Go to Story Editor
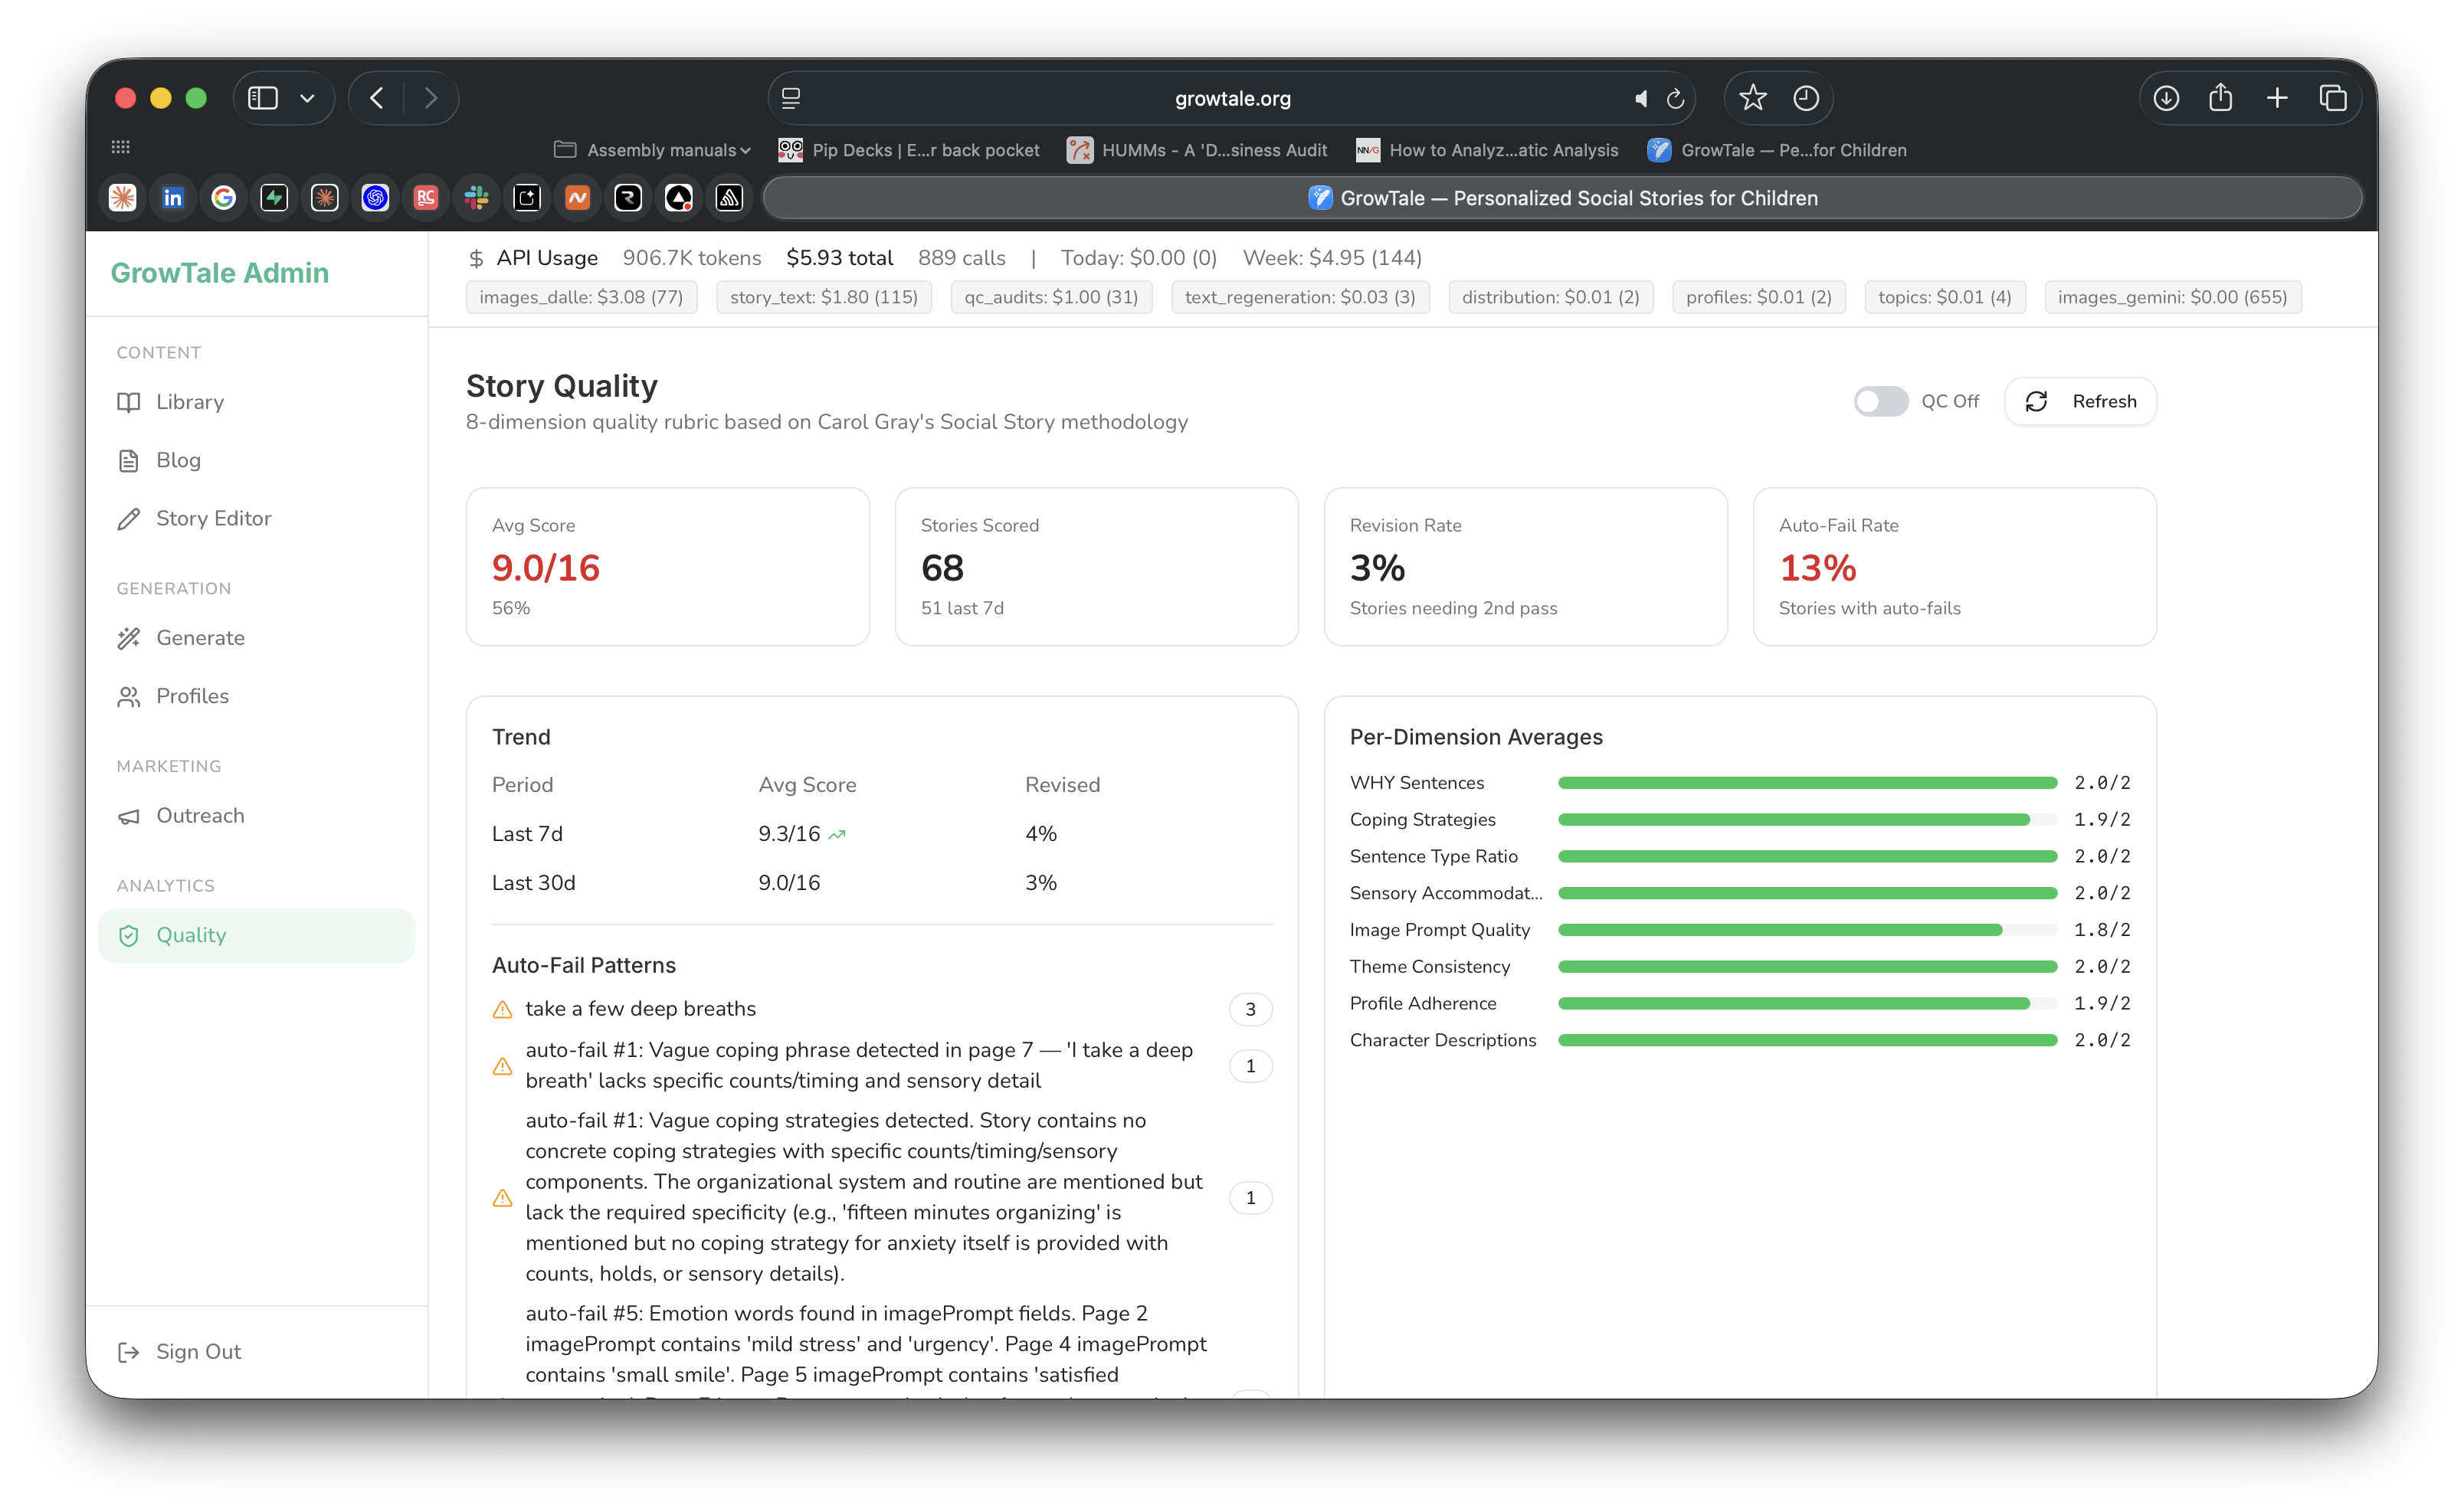 pyautogui.click(x=213, y=518)
